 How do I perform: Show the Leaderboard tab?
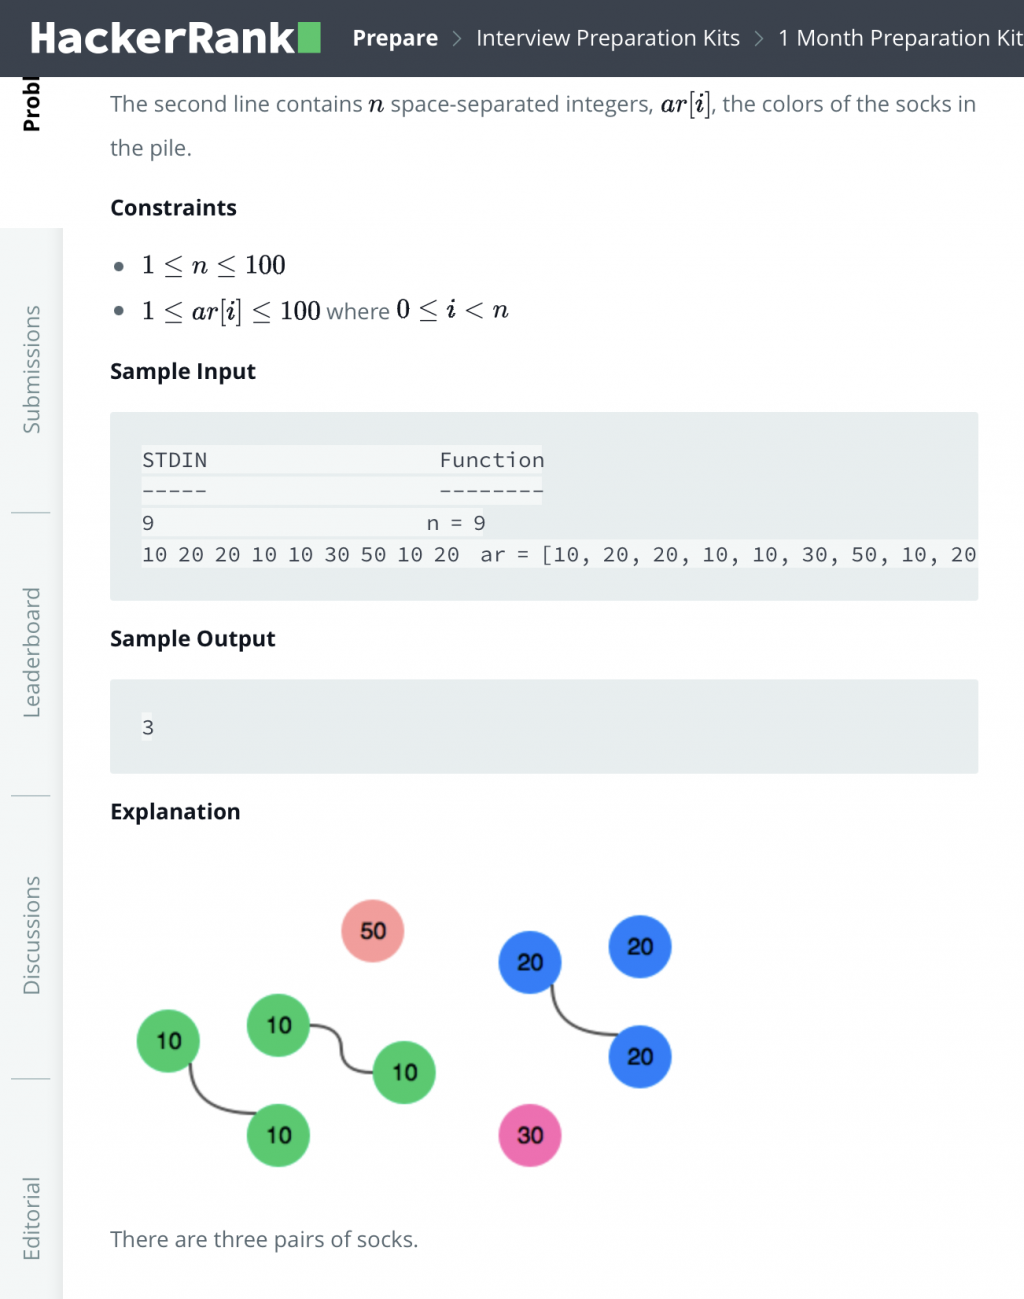[x=31, y=652]
